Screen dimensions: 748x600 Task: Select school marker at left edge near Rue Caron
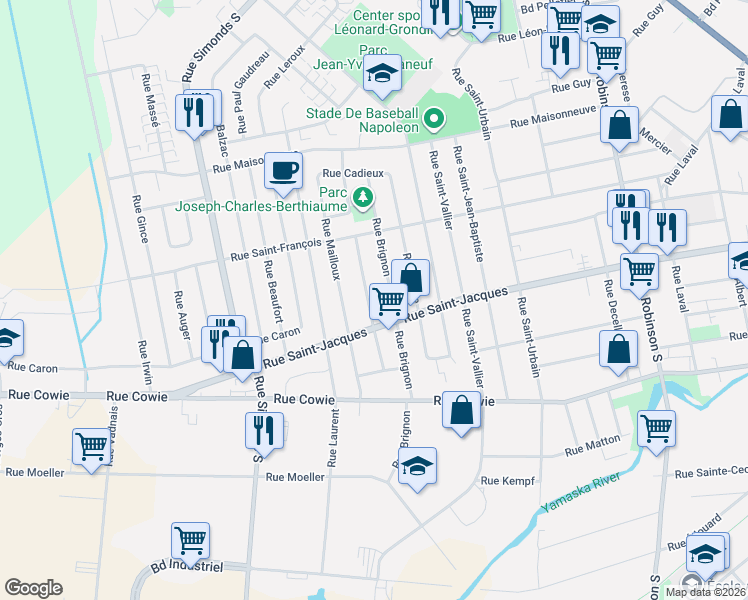click(x=7, y=339)
